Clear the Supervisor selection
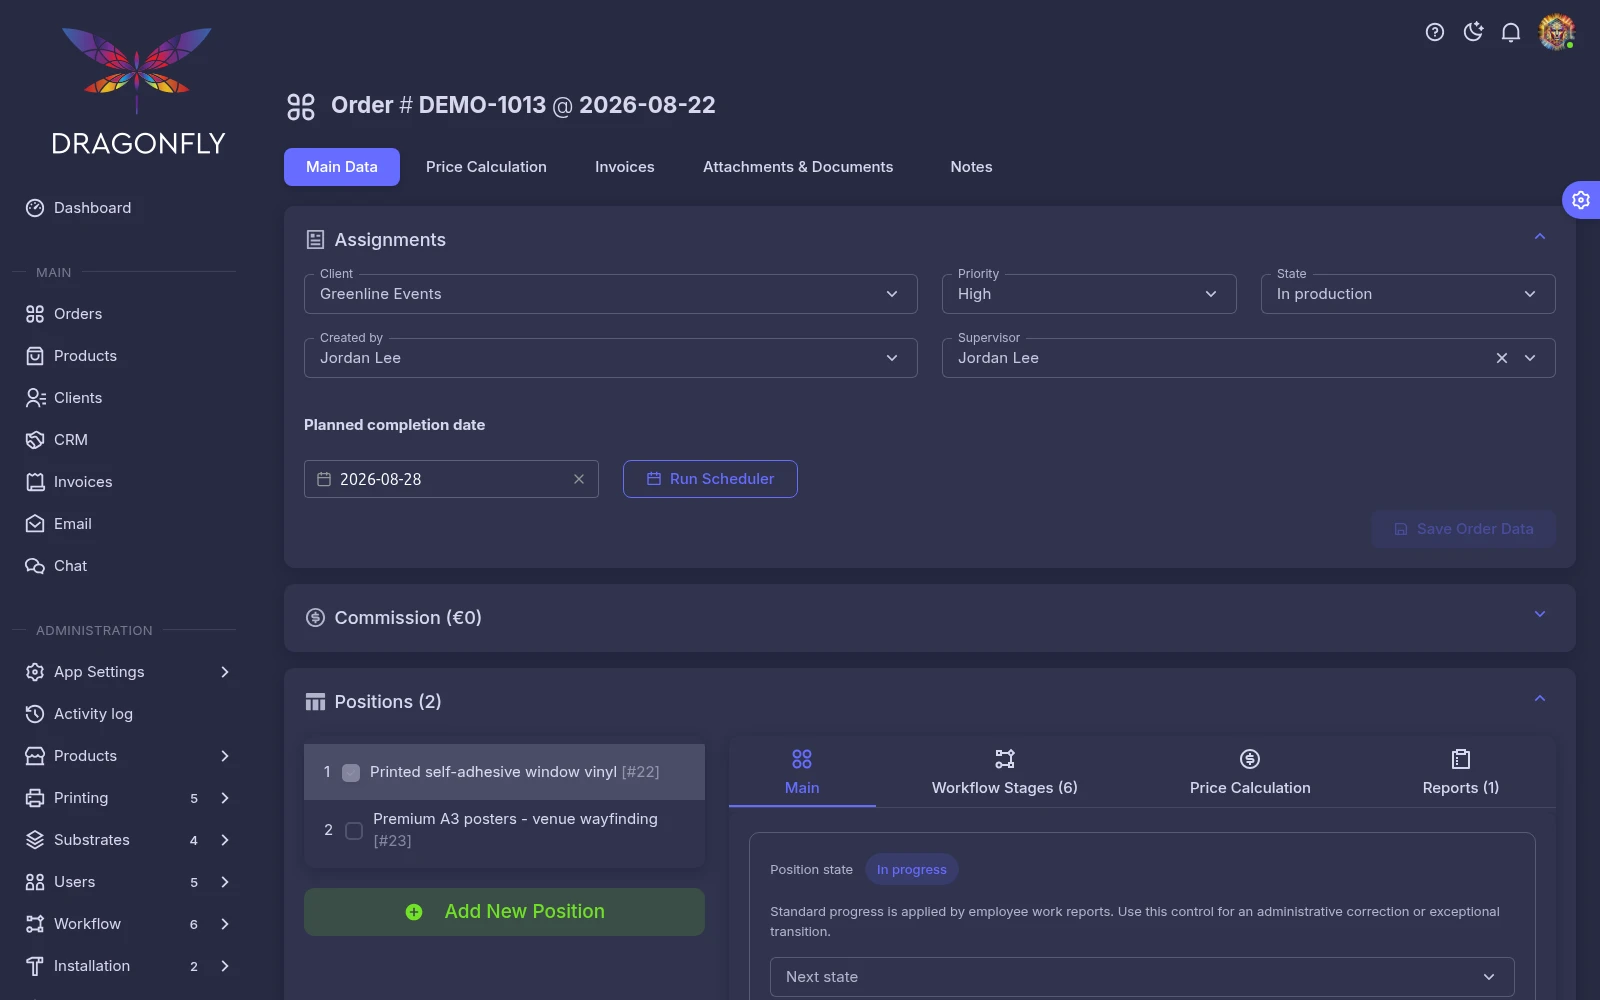The image size is (1600, 1000). (x=1502, y=358)
